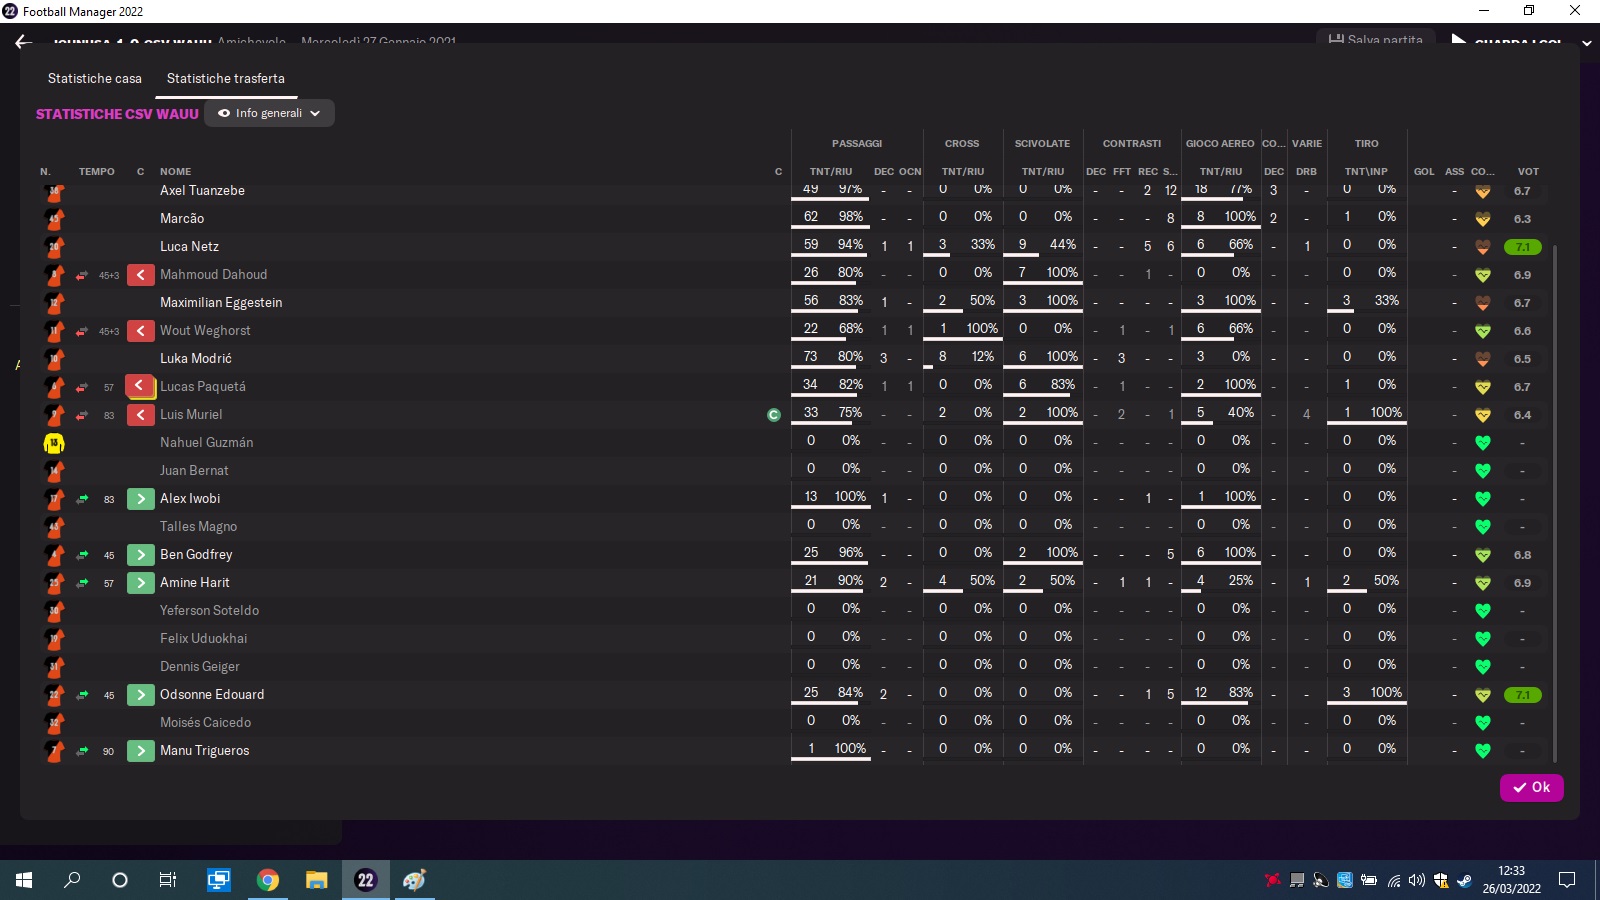This screenshot has height=900, width=1600.
Task: Click the green arrow beside Ben Godfrey
Action: [140, 555]
